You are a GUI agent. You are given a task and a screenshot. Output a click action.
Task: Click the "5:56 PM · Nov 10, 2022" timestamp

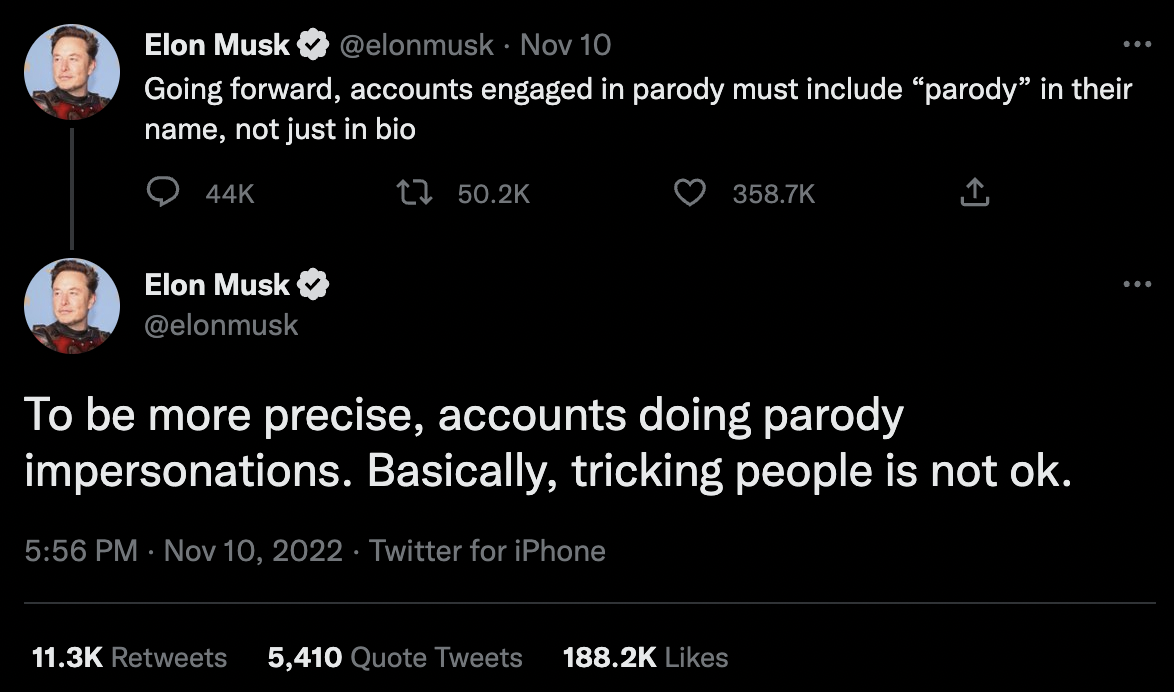(x=183, y=550)
